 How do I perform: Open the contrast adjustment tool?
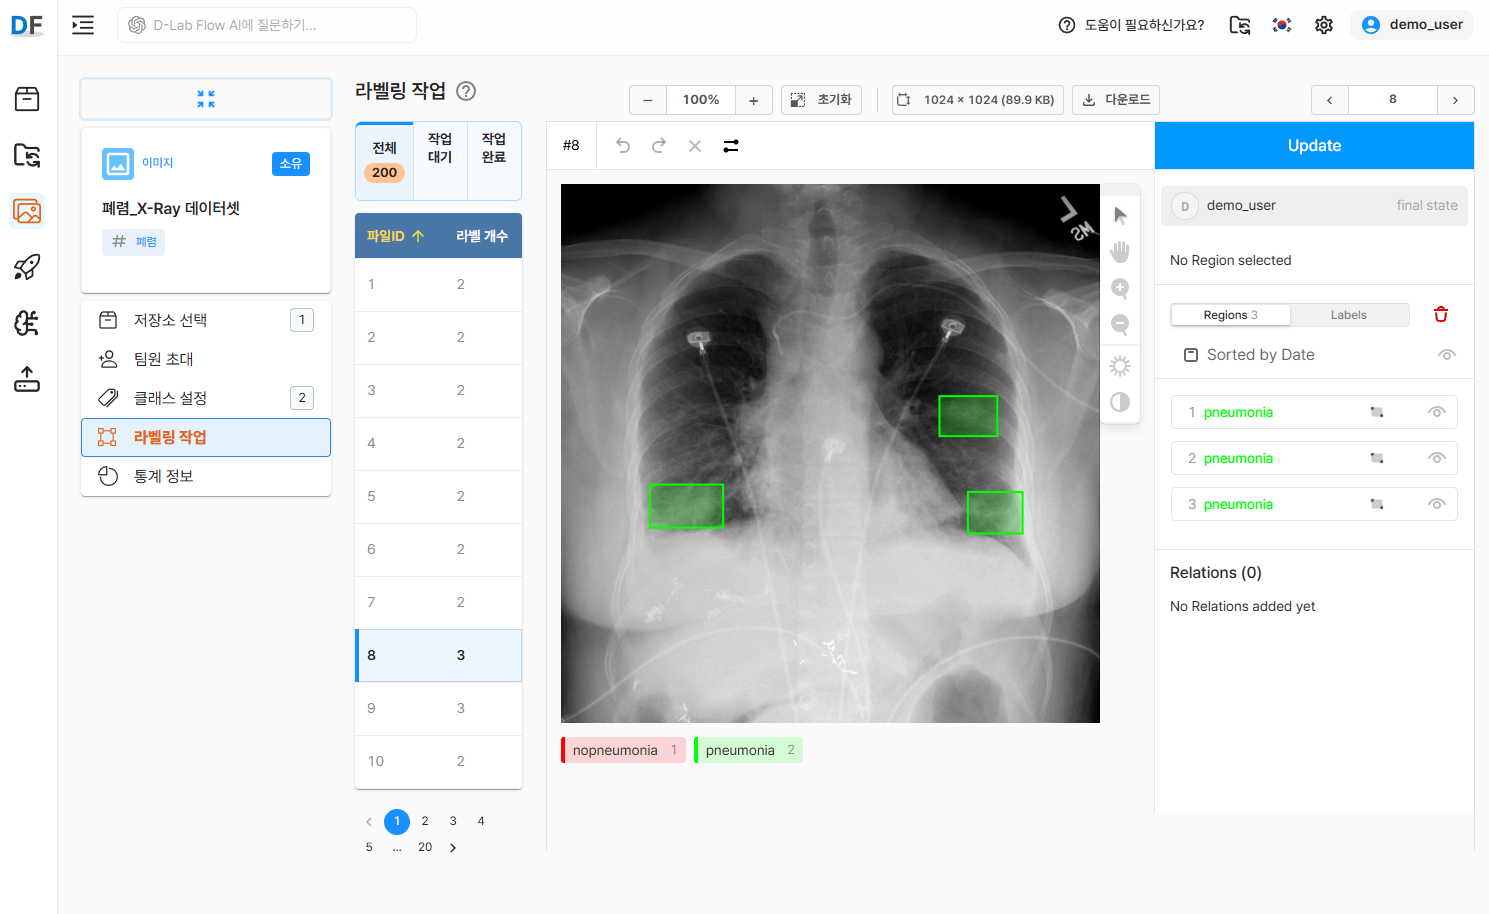pos(1120,402)
